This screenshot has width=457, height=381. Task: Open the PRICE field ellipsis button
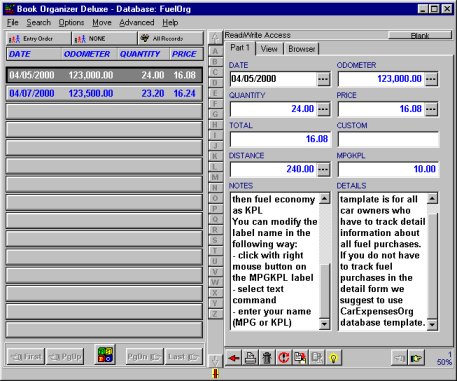(x=431, y=109)
